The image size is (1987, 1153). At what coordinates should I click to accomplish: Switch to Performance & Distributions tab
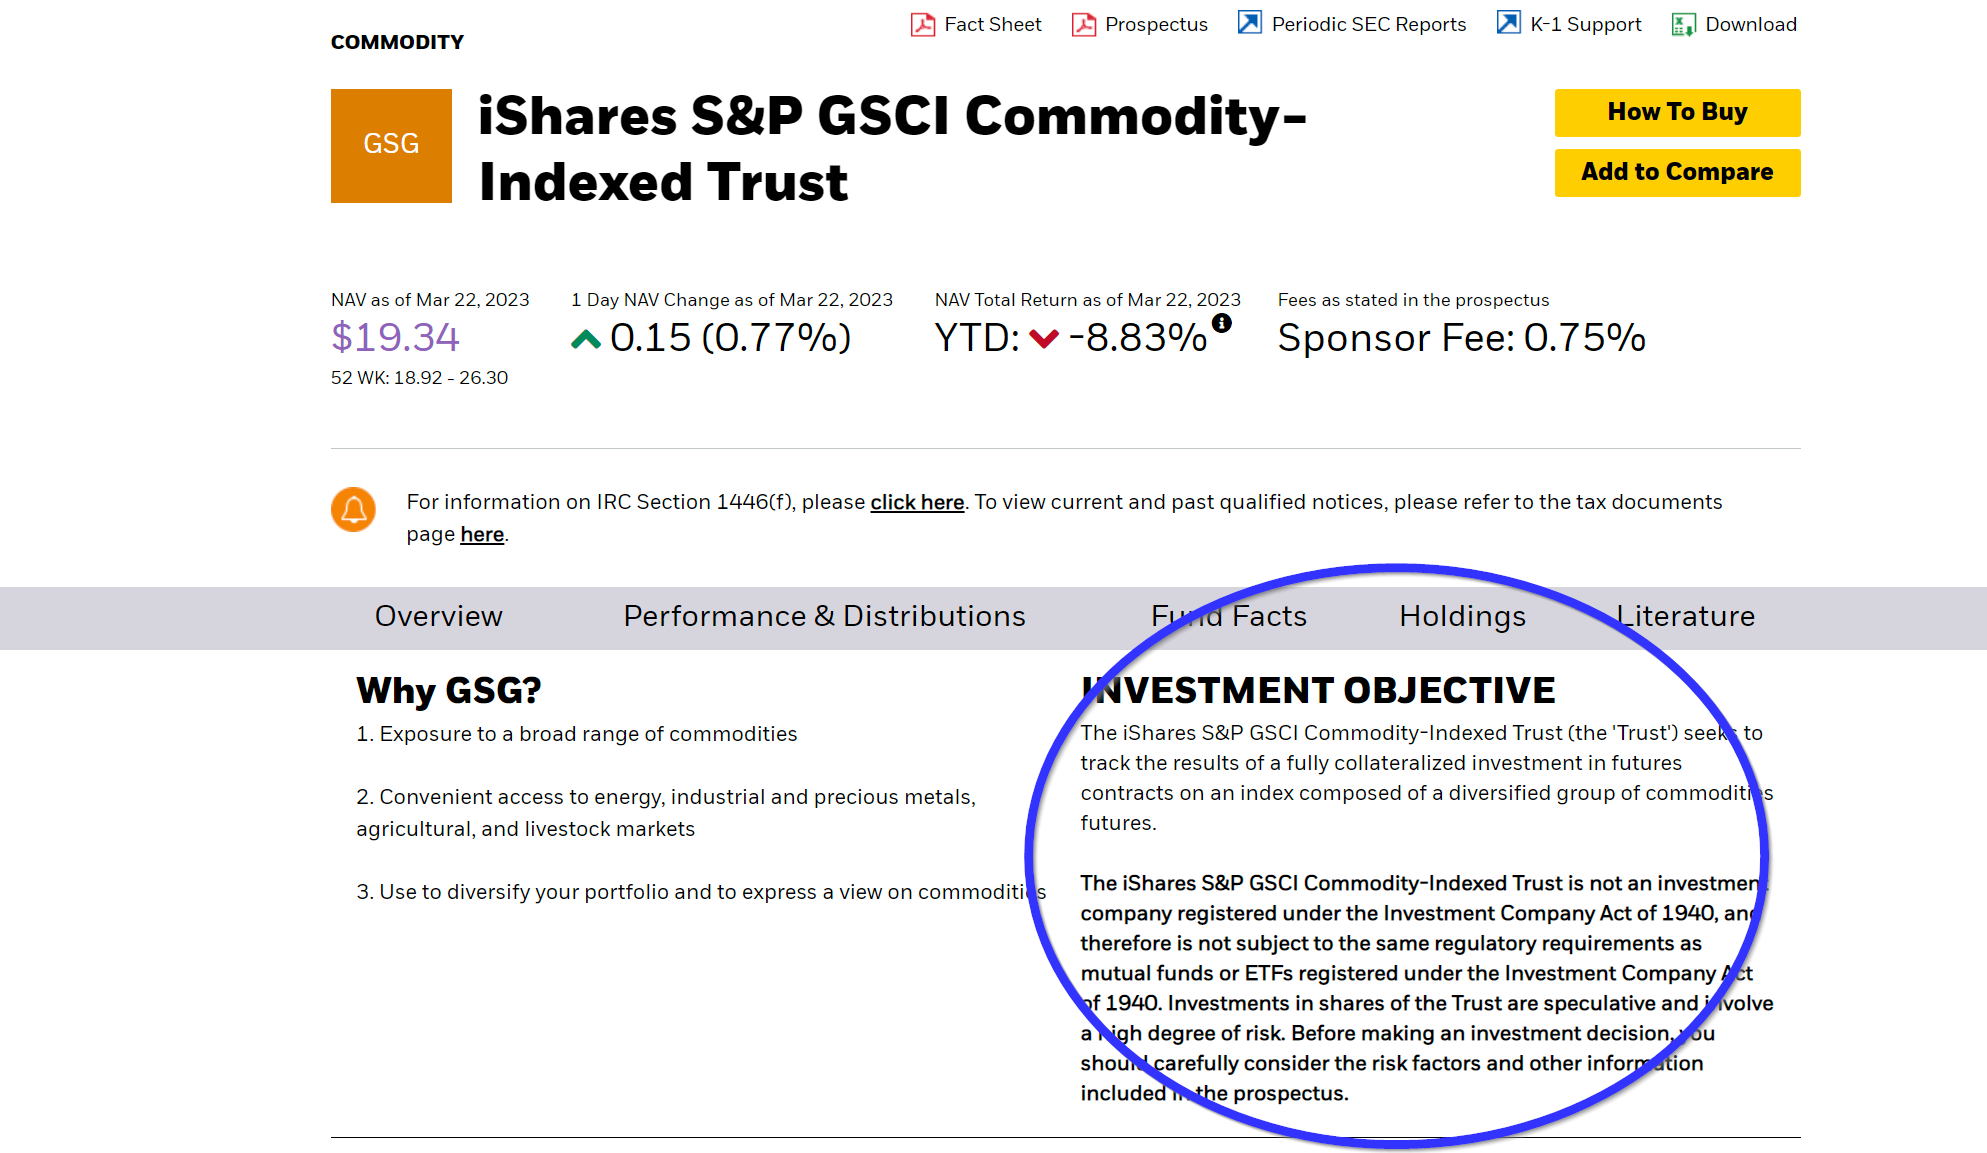pos(824,616)
